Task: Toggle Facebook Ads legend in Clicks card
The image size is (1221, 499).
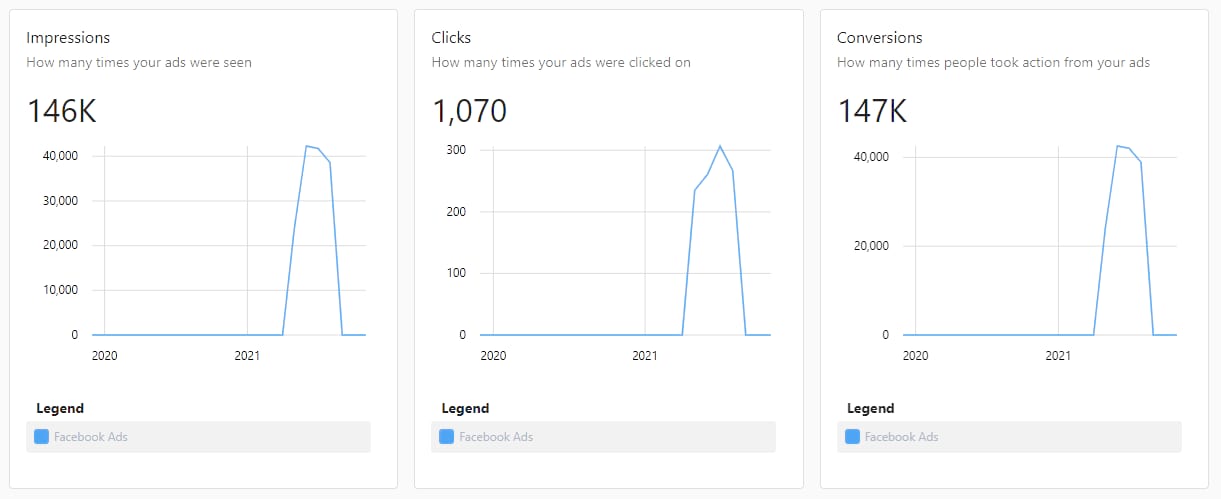Action: (x=603, y=437)
